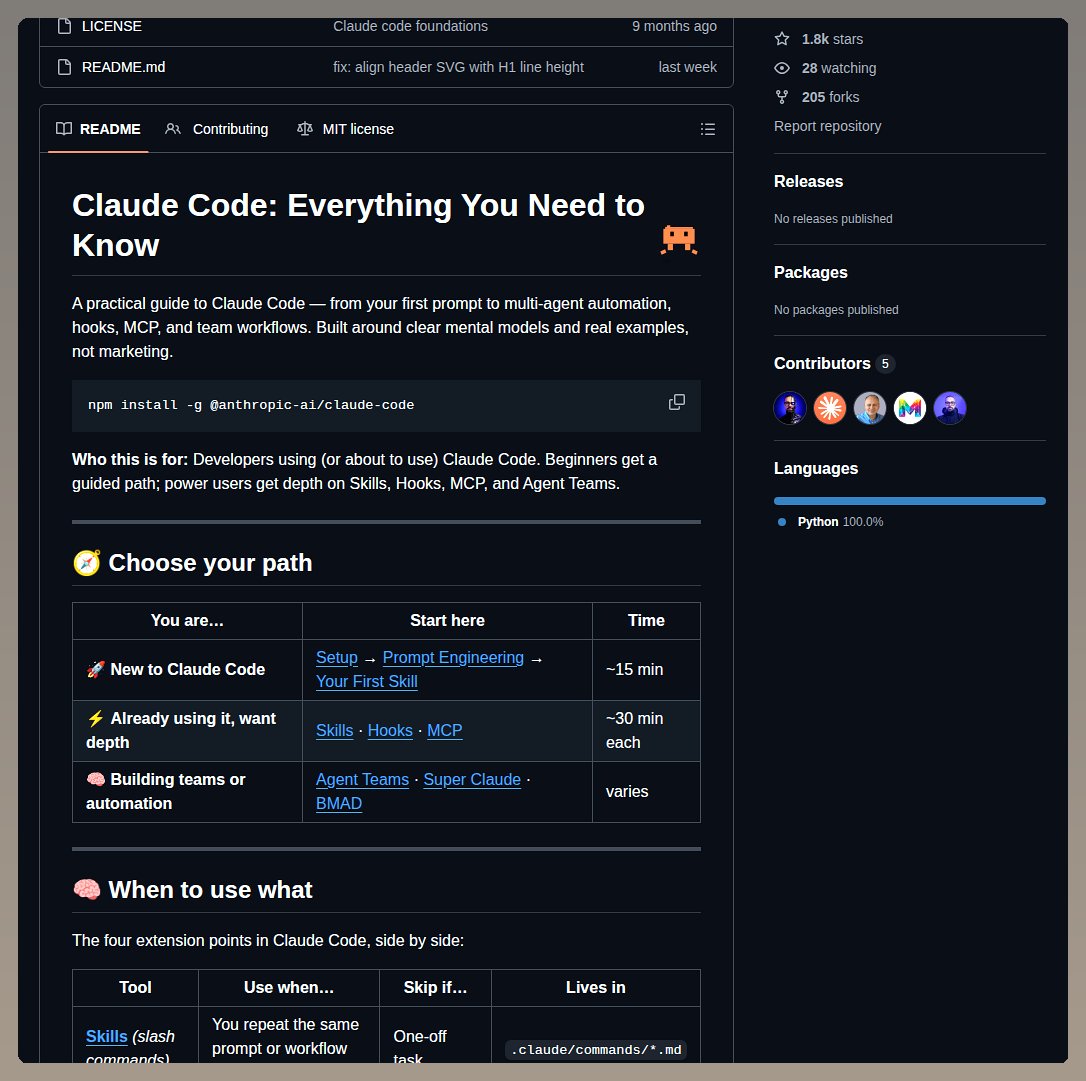1086x1081 pixels.
Task: Follow the Hooks link
Action: coord(390,731)
